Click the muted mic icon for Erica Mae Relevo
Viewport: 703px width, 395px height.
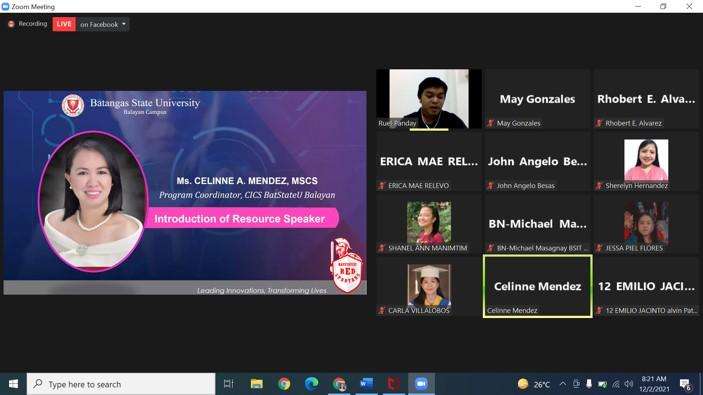coord(382,185)
